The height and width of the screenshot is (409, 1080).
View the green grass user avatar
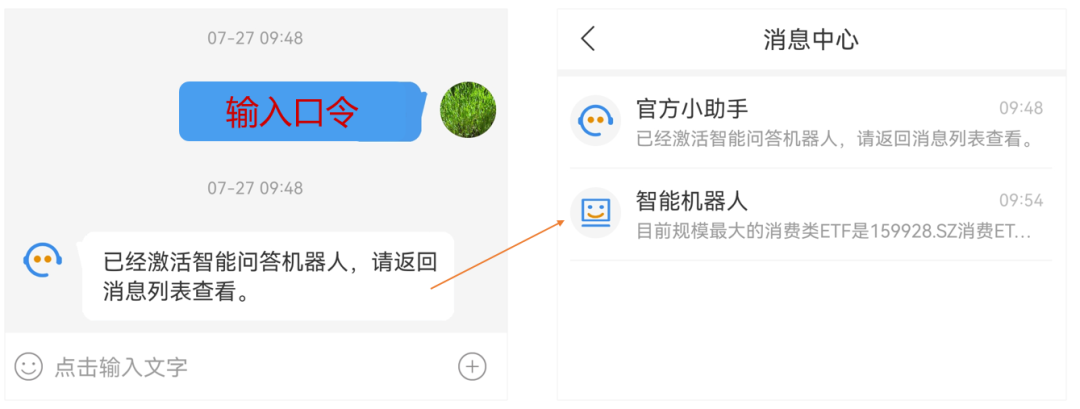468,110
